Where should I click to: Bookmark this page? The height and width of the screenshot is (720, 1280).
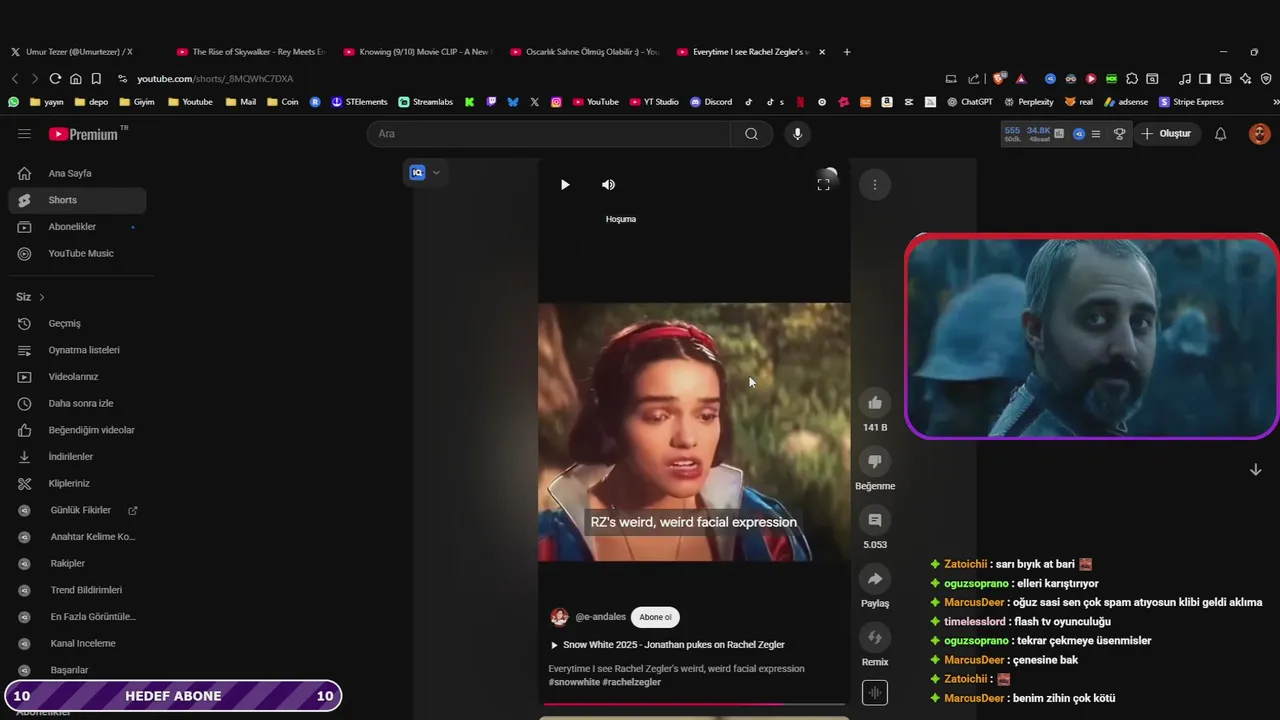[96, 79]
